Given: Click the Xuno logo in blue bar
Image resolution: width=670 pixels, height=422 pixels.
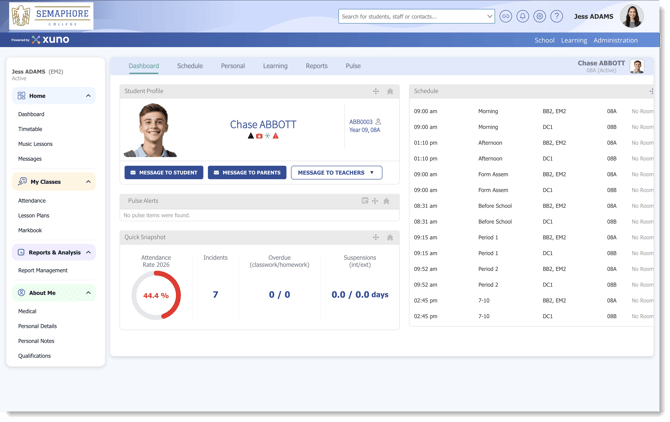Looking at the screenshot, I should (50, 40).
